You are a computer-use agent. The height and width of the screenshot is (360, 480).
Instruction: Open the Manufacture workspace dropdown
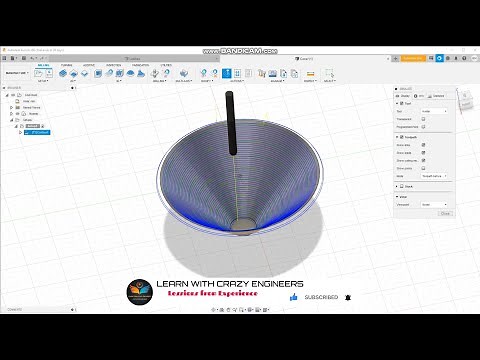17,73
